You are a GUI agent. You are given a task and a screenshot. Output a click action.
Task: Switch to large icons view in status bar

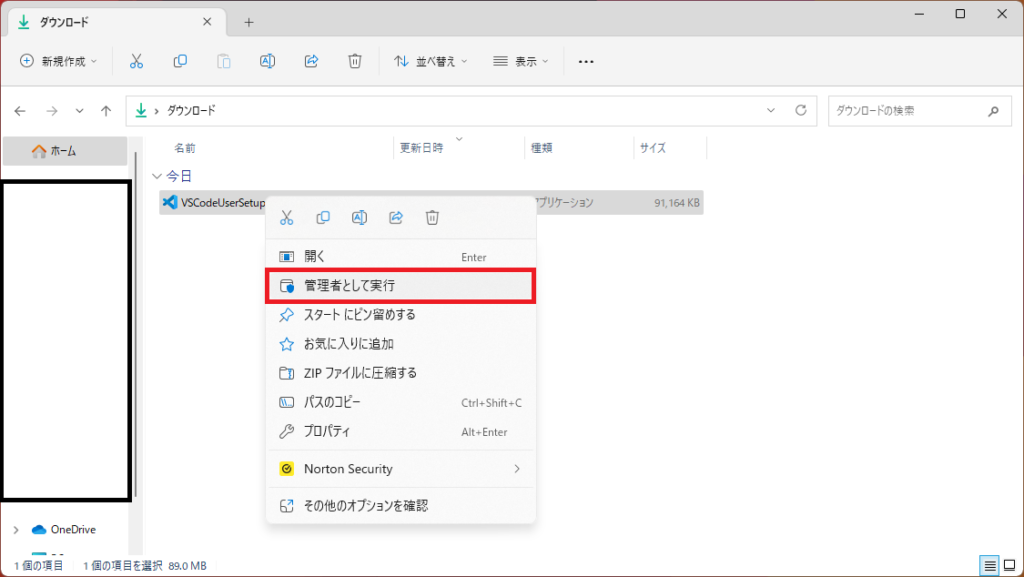[1010, 565]
